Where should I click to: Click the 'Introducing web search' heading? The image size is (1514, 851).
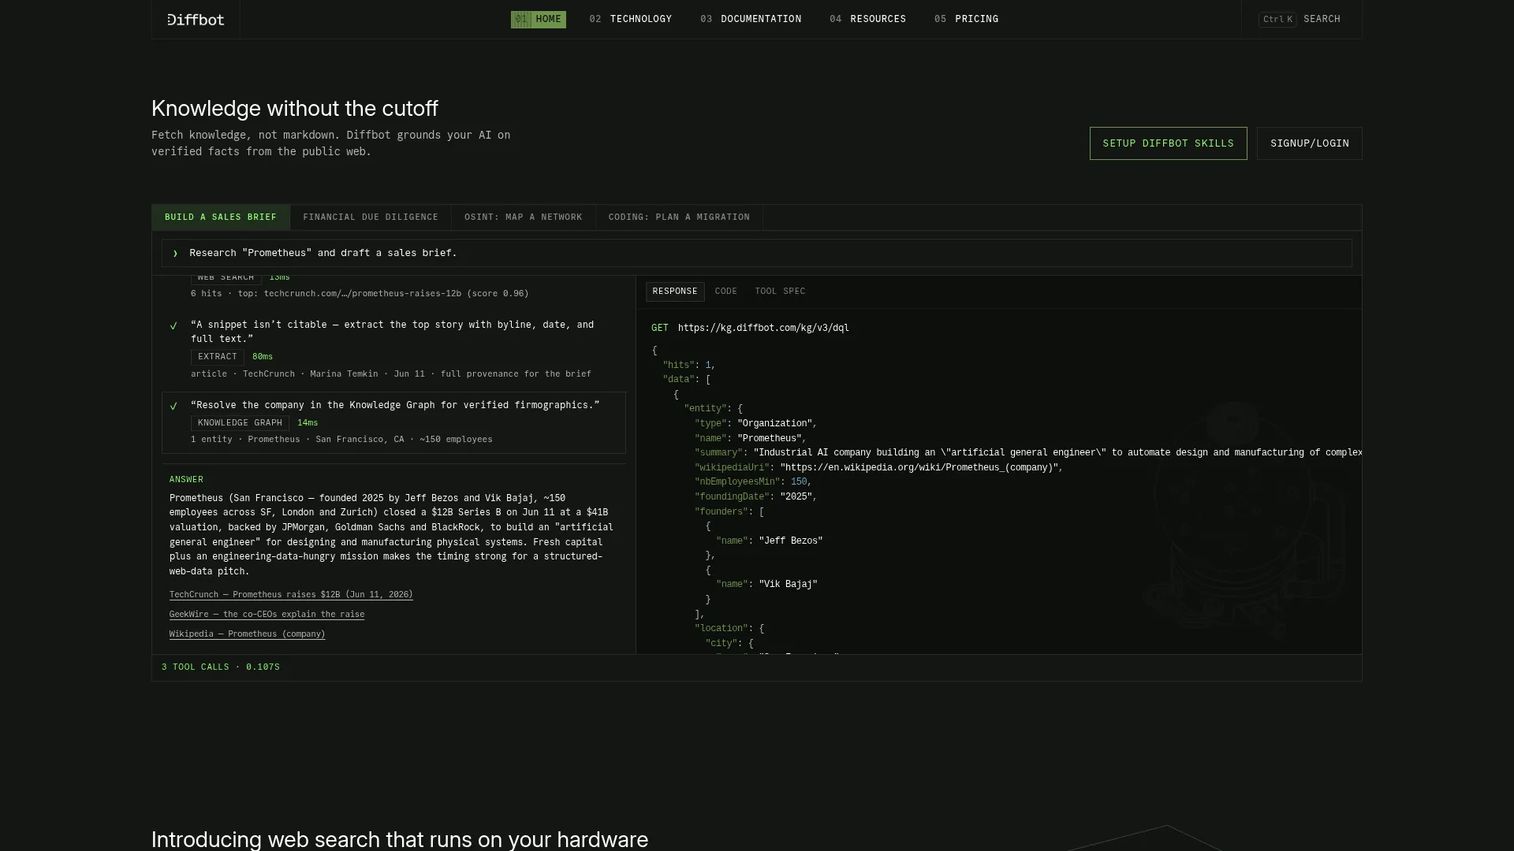[400, 839]
